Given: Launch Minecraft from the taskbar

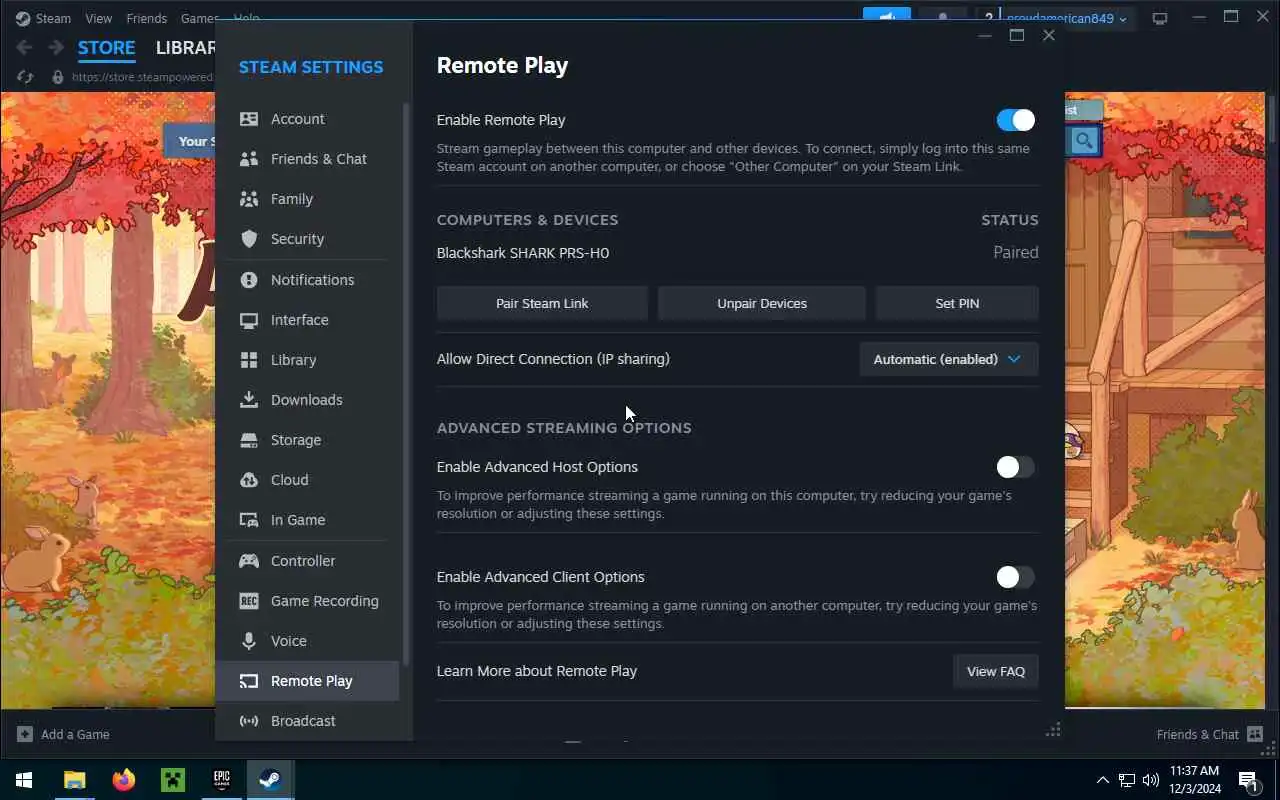Looking at the screenshot, I should tap(173, 779).
